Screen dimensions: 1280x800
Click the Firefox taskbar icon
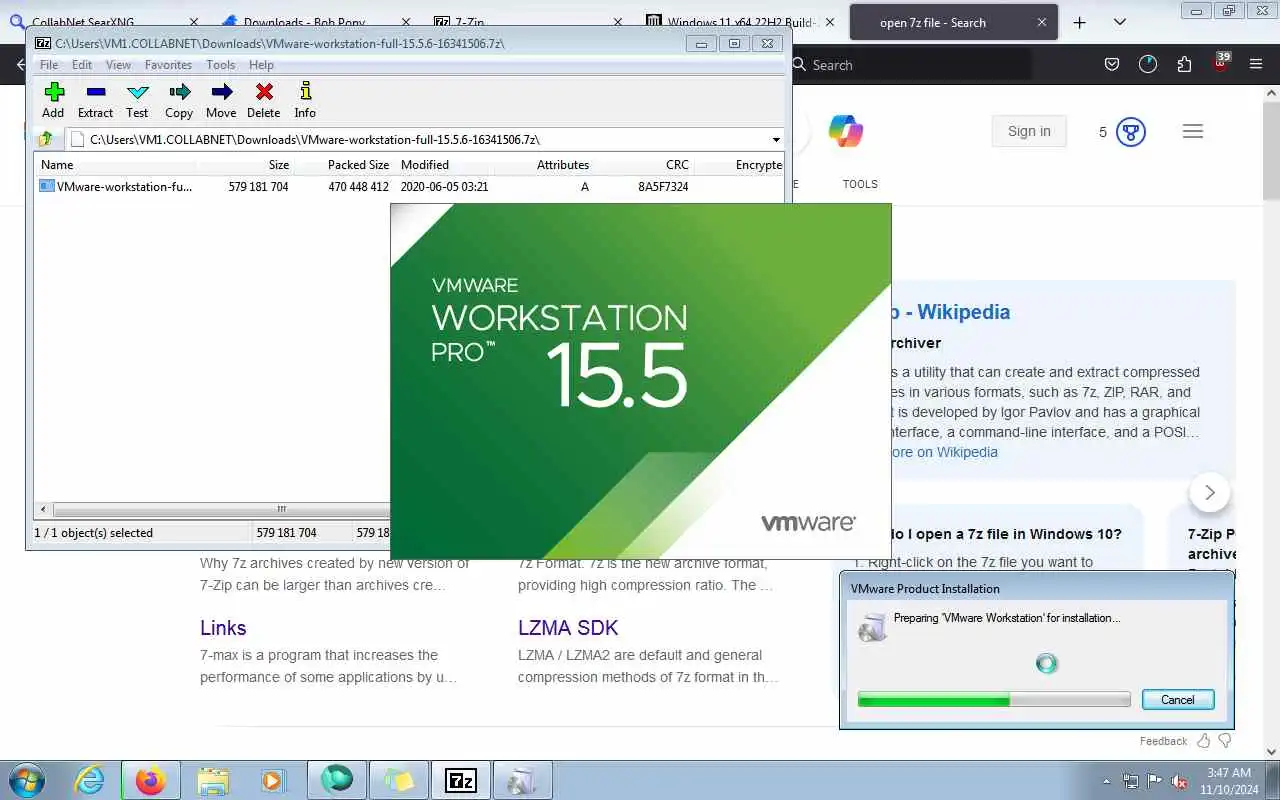coord(150,780)
